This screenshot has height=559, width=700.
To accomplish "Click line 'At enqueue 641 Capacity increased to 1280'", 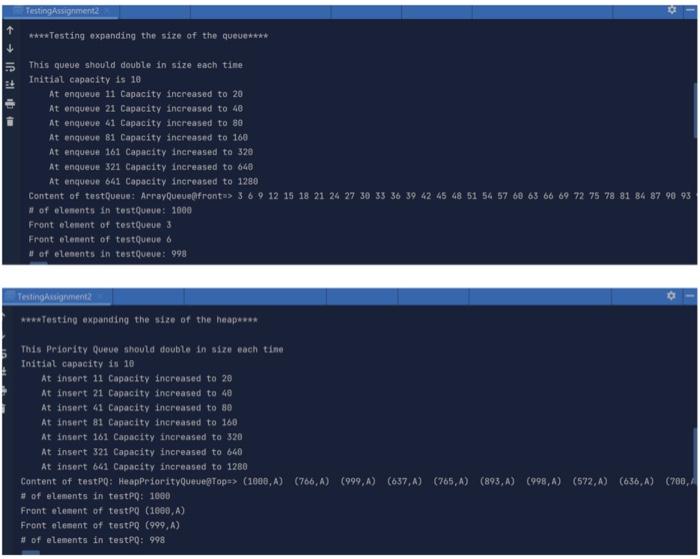I will click(x=154, y=182).
